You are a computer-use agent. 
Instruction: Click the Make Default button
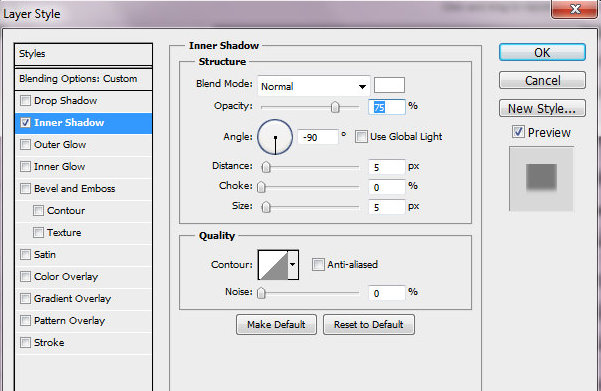point(276,324)
